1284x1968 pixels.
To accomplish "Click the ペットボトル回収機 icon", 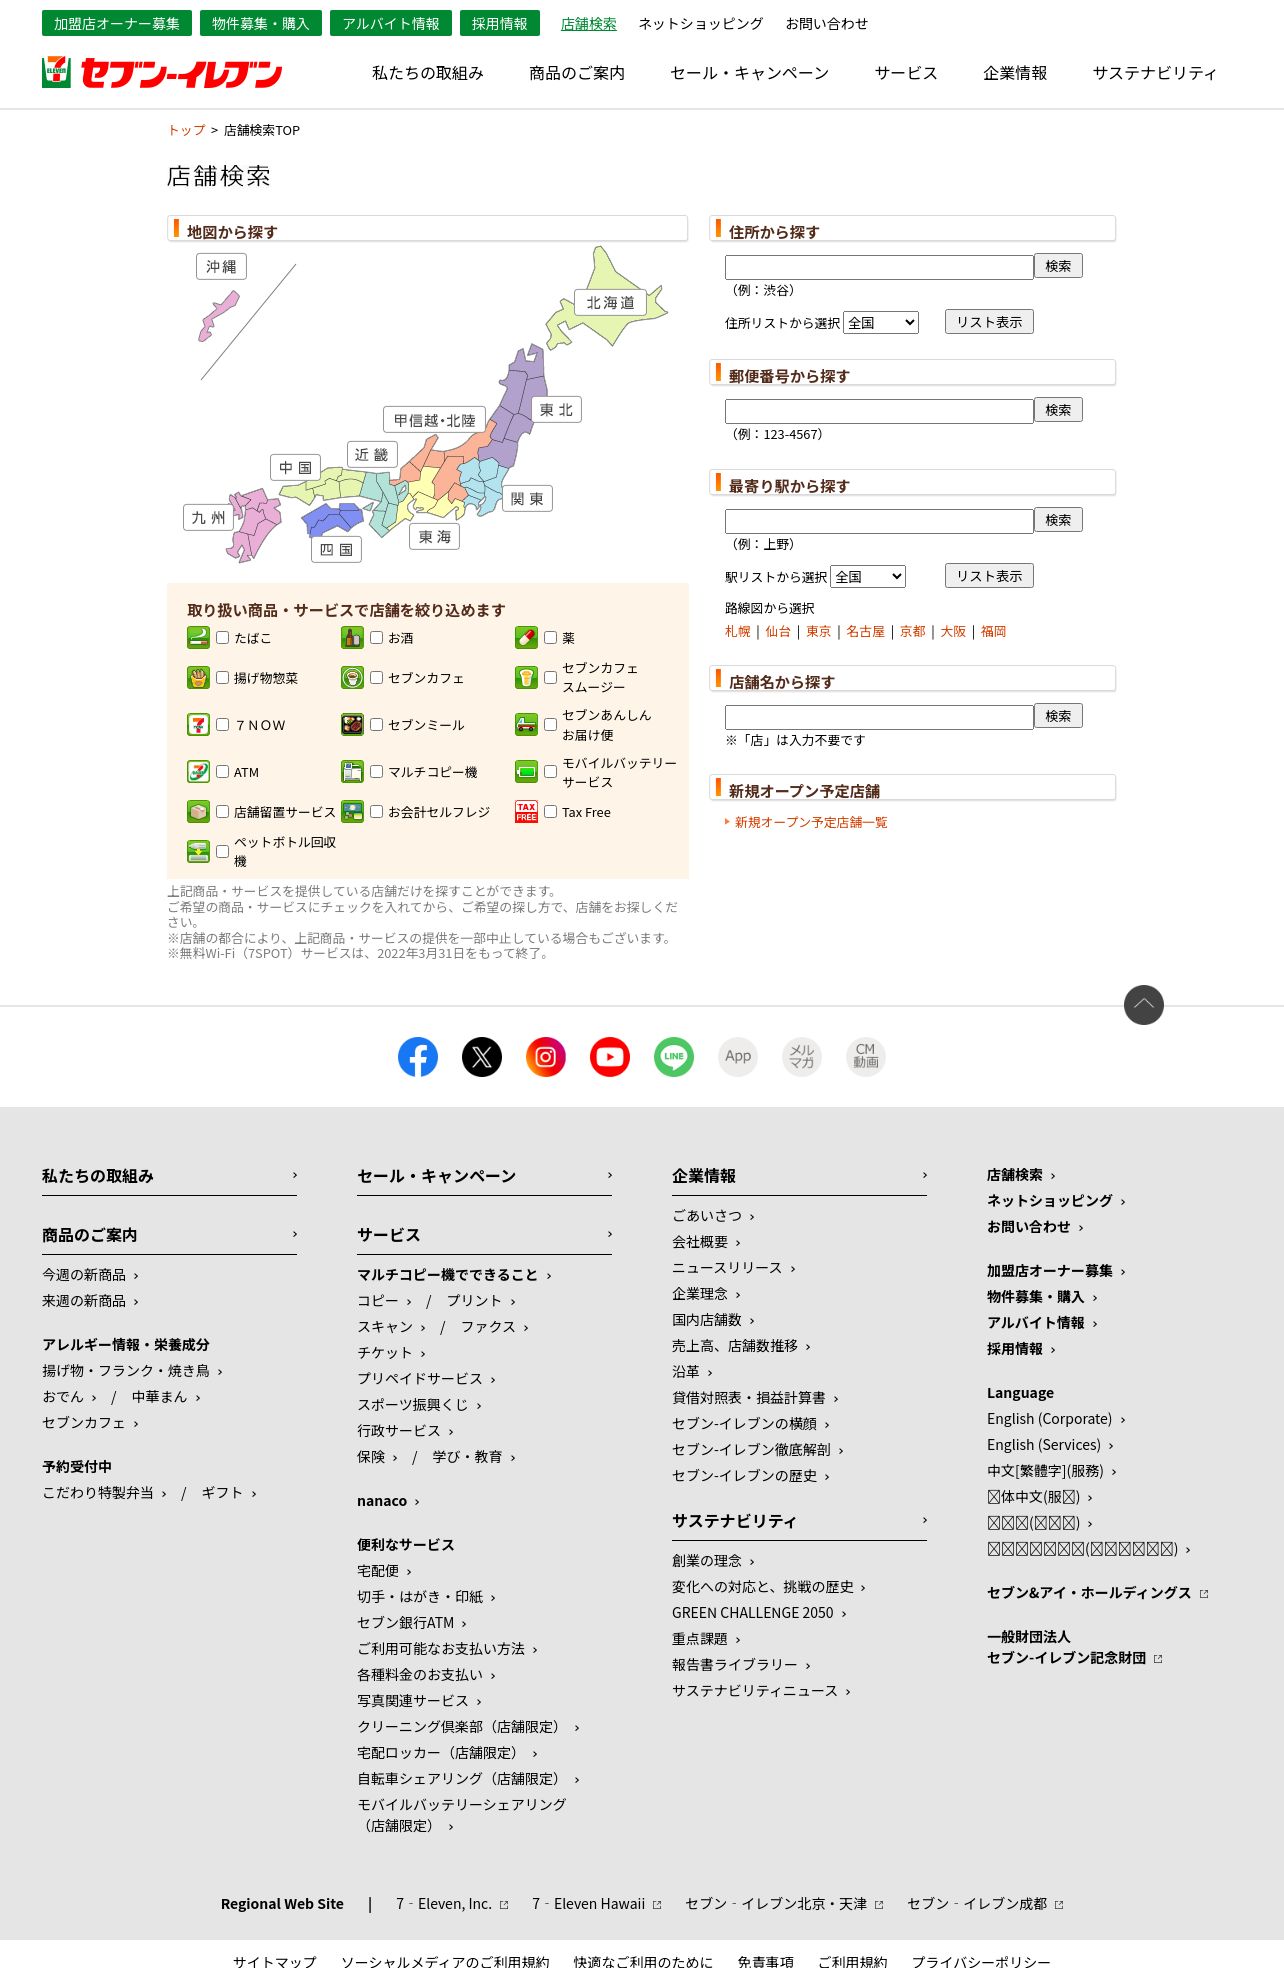I will coord(198,852).
